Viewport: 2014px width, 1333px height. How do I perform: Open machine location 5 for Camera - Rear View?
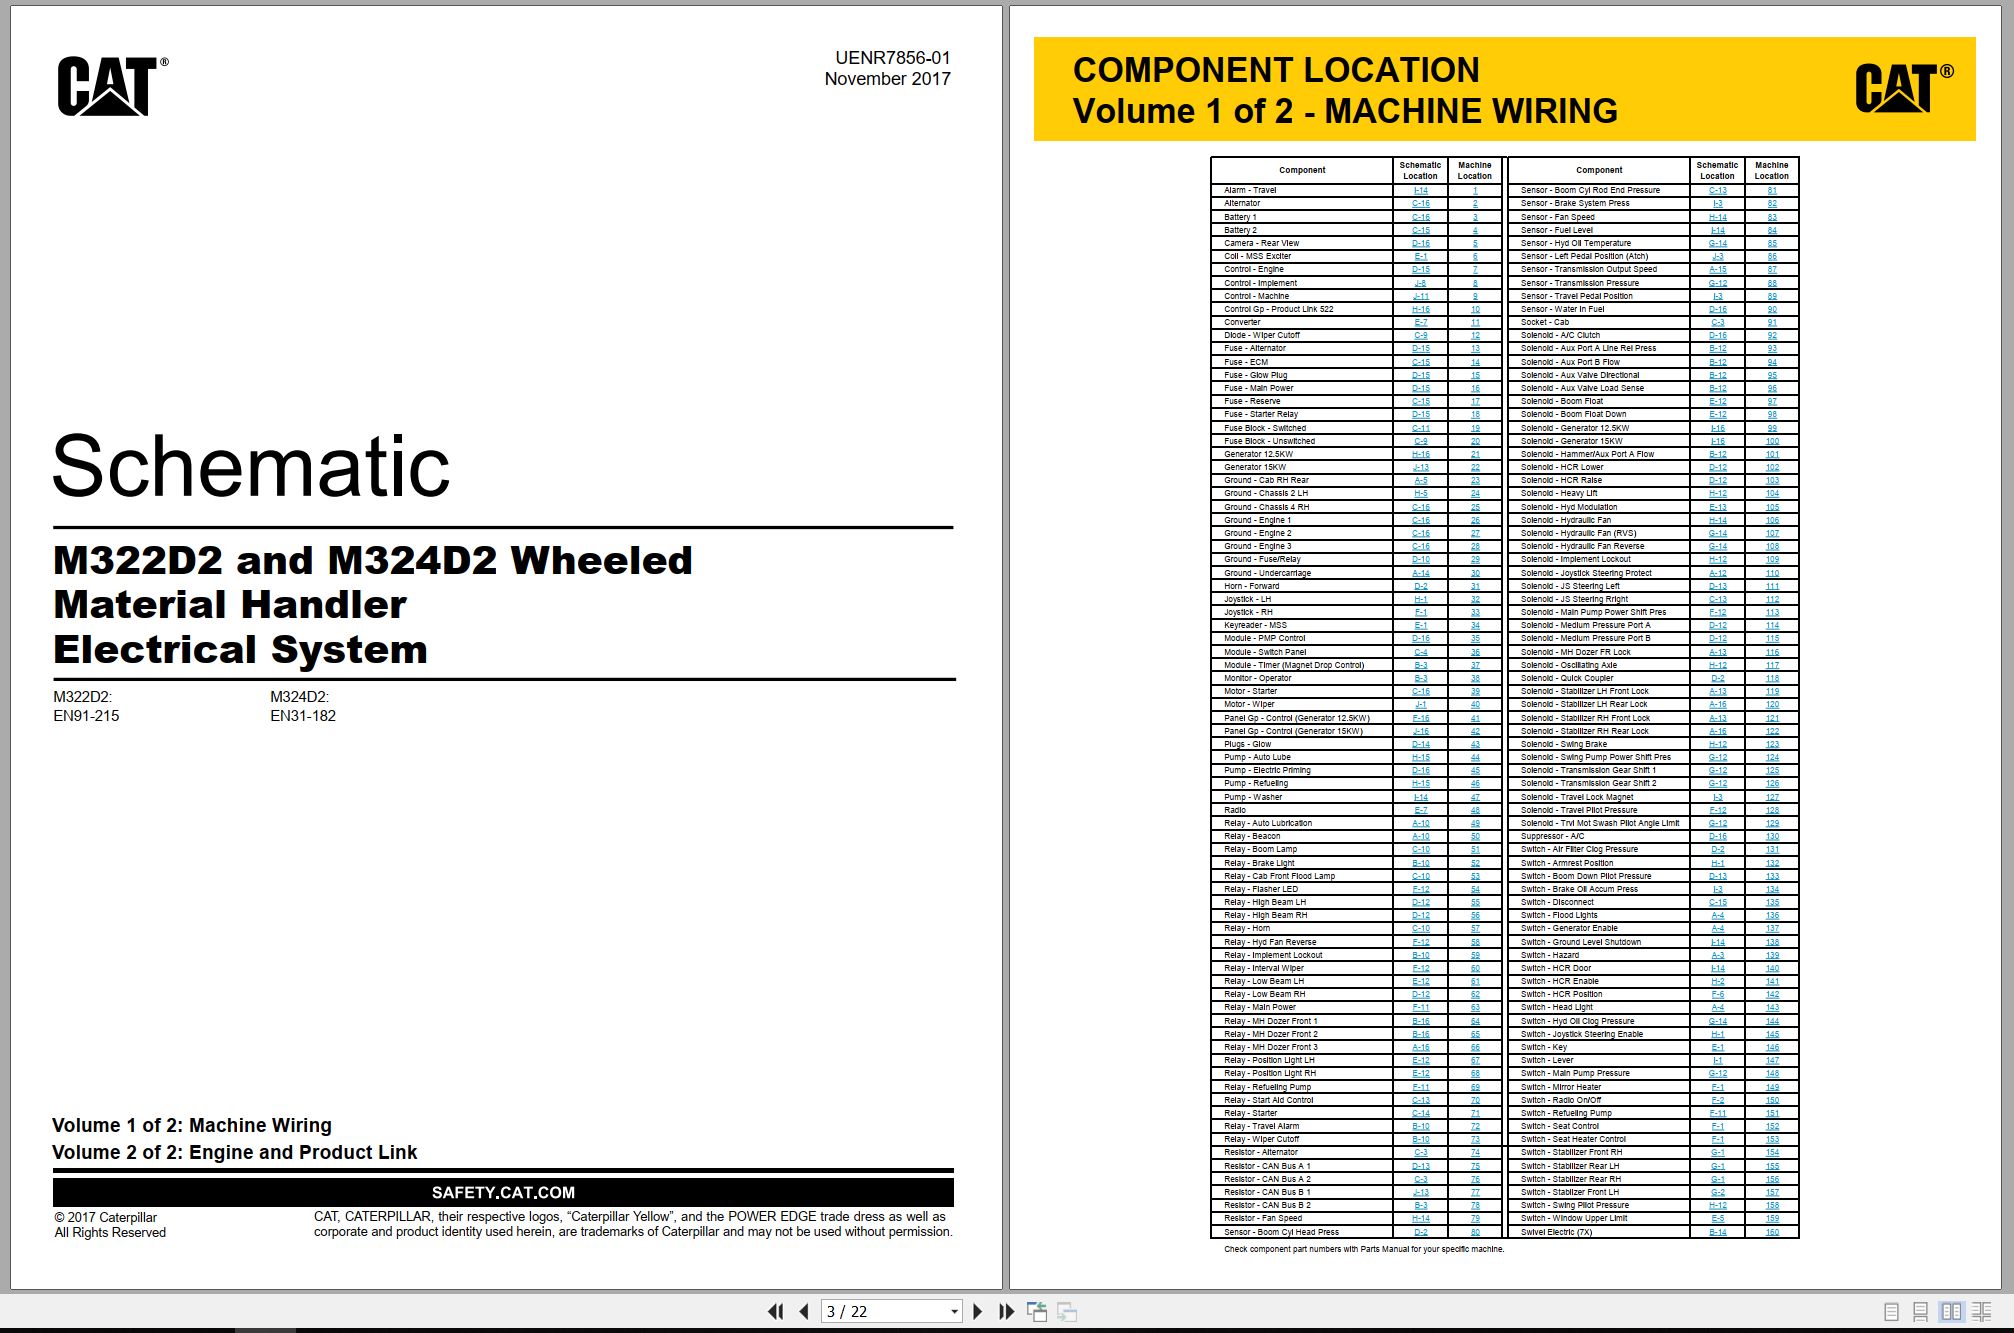1474,243
